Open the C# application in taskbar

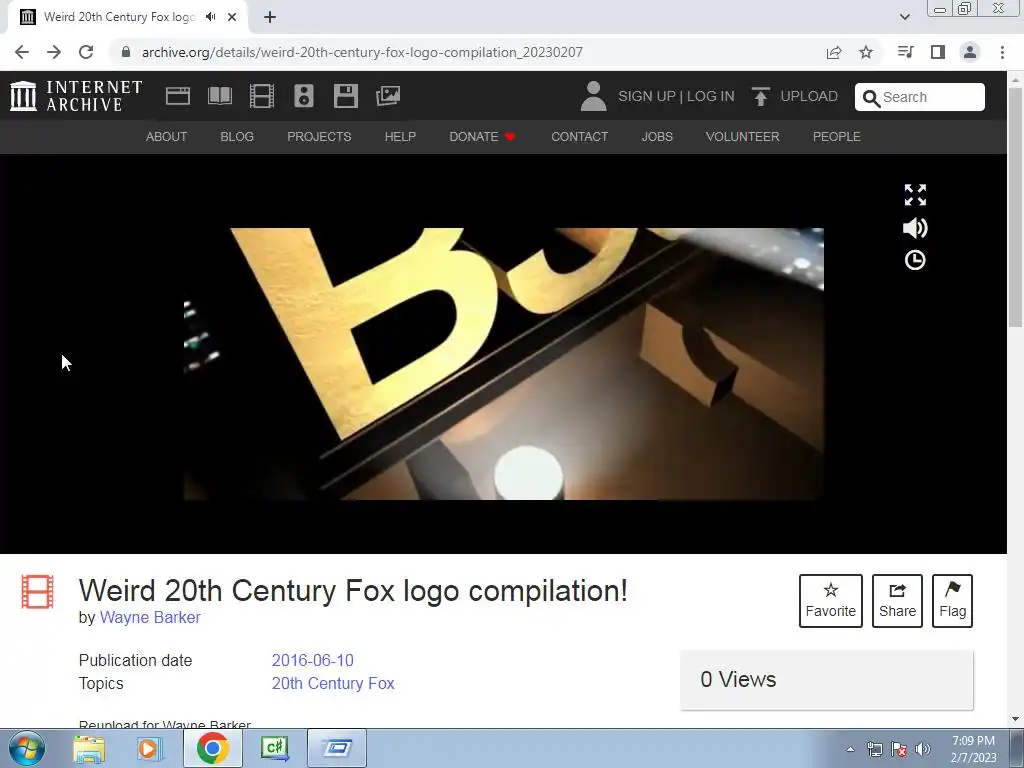(275, 748)
